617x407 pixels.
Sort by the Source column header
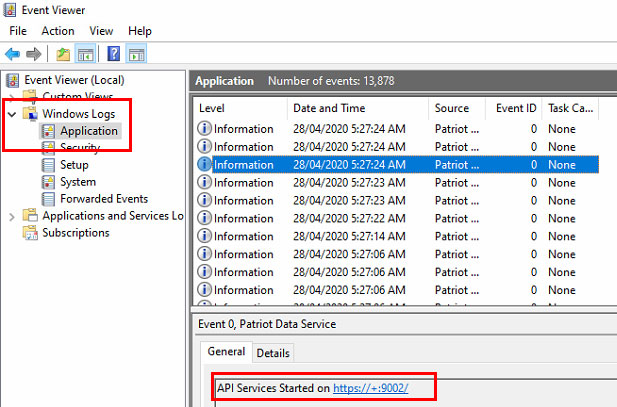(457, 108)
